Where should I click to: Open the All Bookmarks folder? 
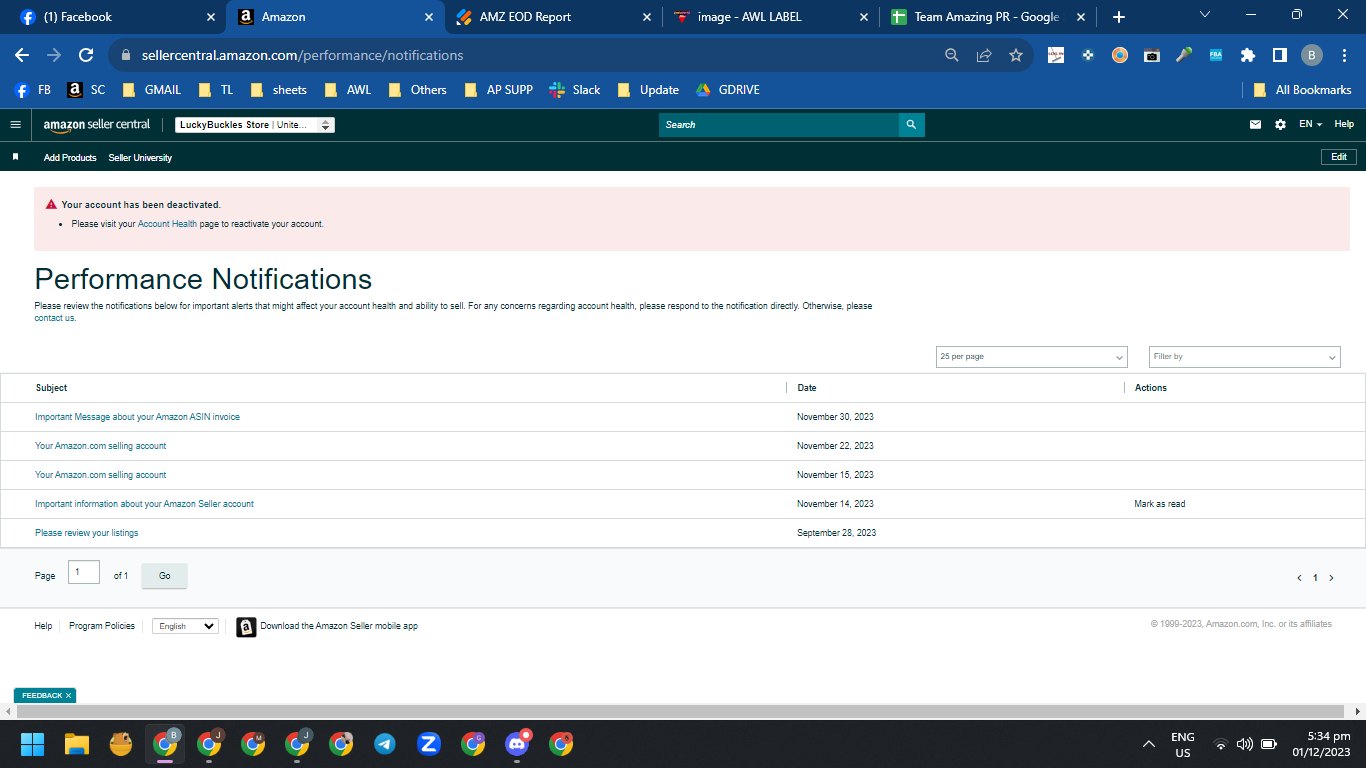click(x=1303, y=90)
